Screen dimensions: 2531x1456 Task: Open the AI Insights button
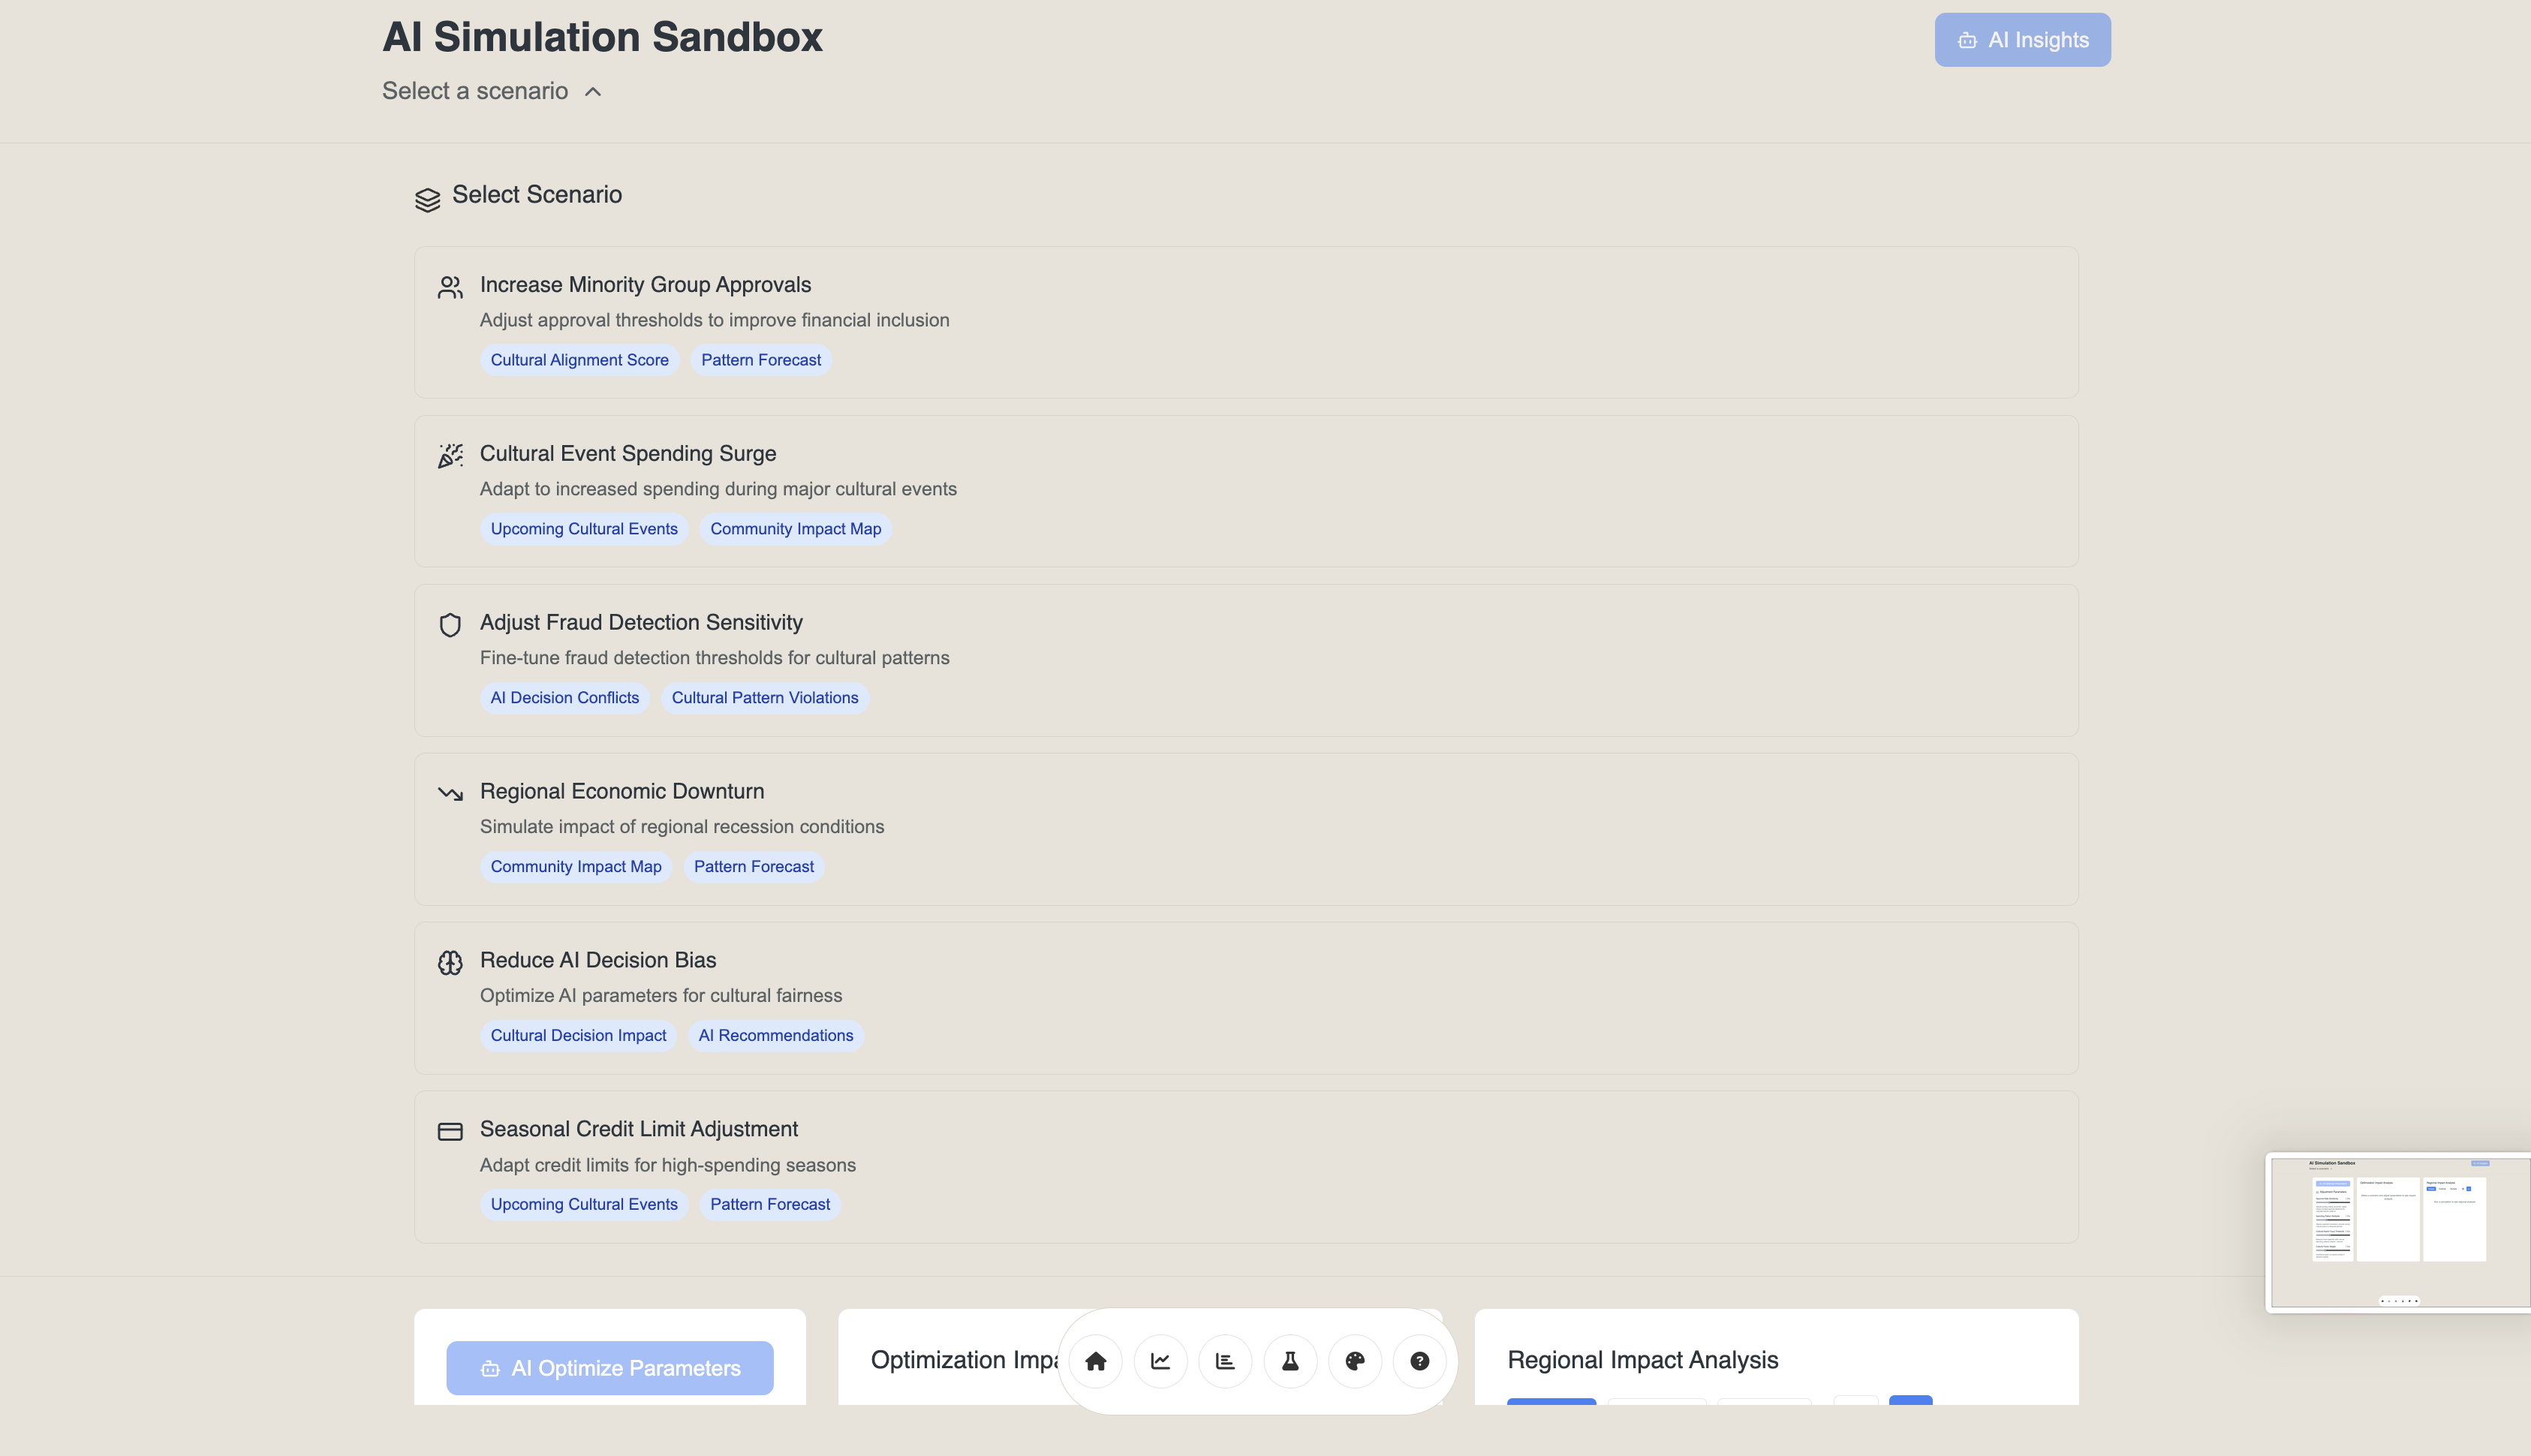coord(2022,40)
